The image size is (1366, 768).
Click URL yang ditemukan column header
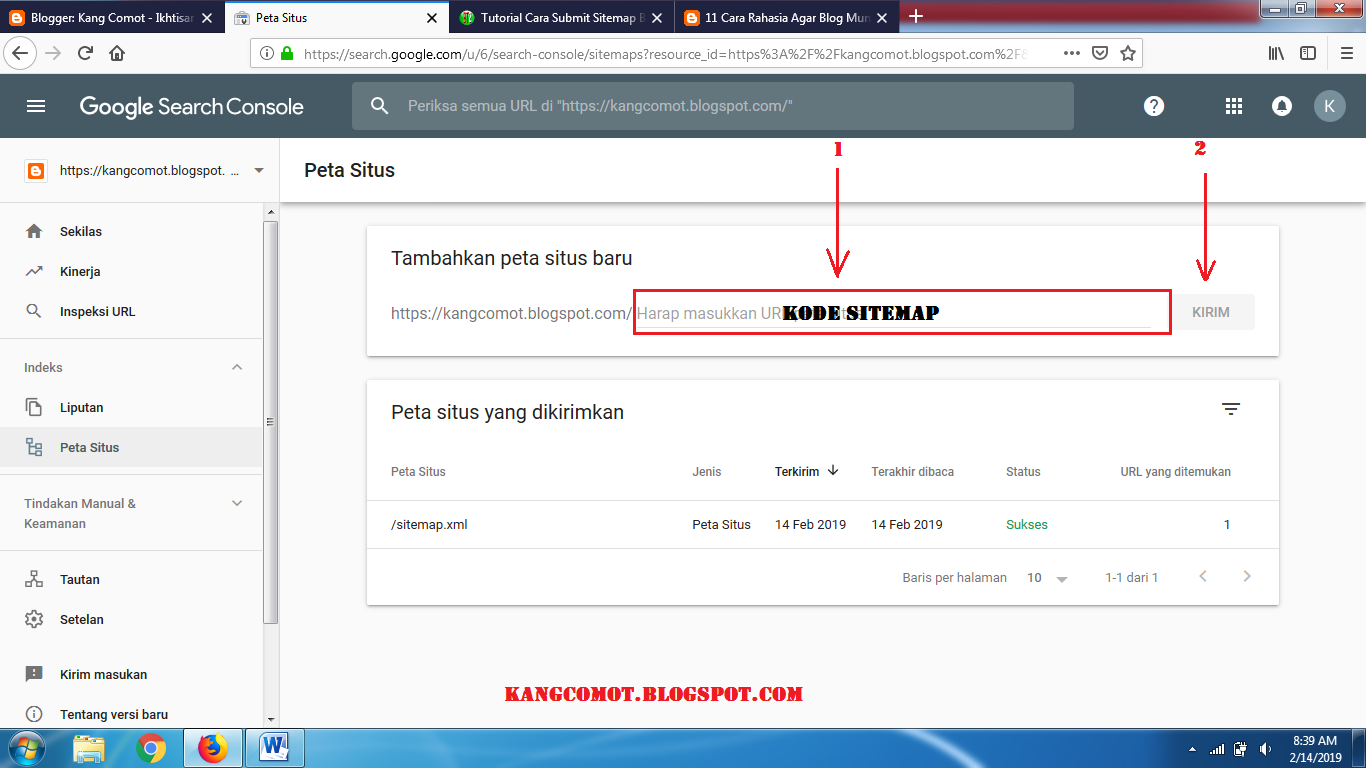1175,471
